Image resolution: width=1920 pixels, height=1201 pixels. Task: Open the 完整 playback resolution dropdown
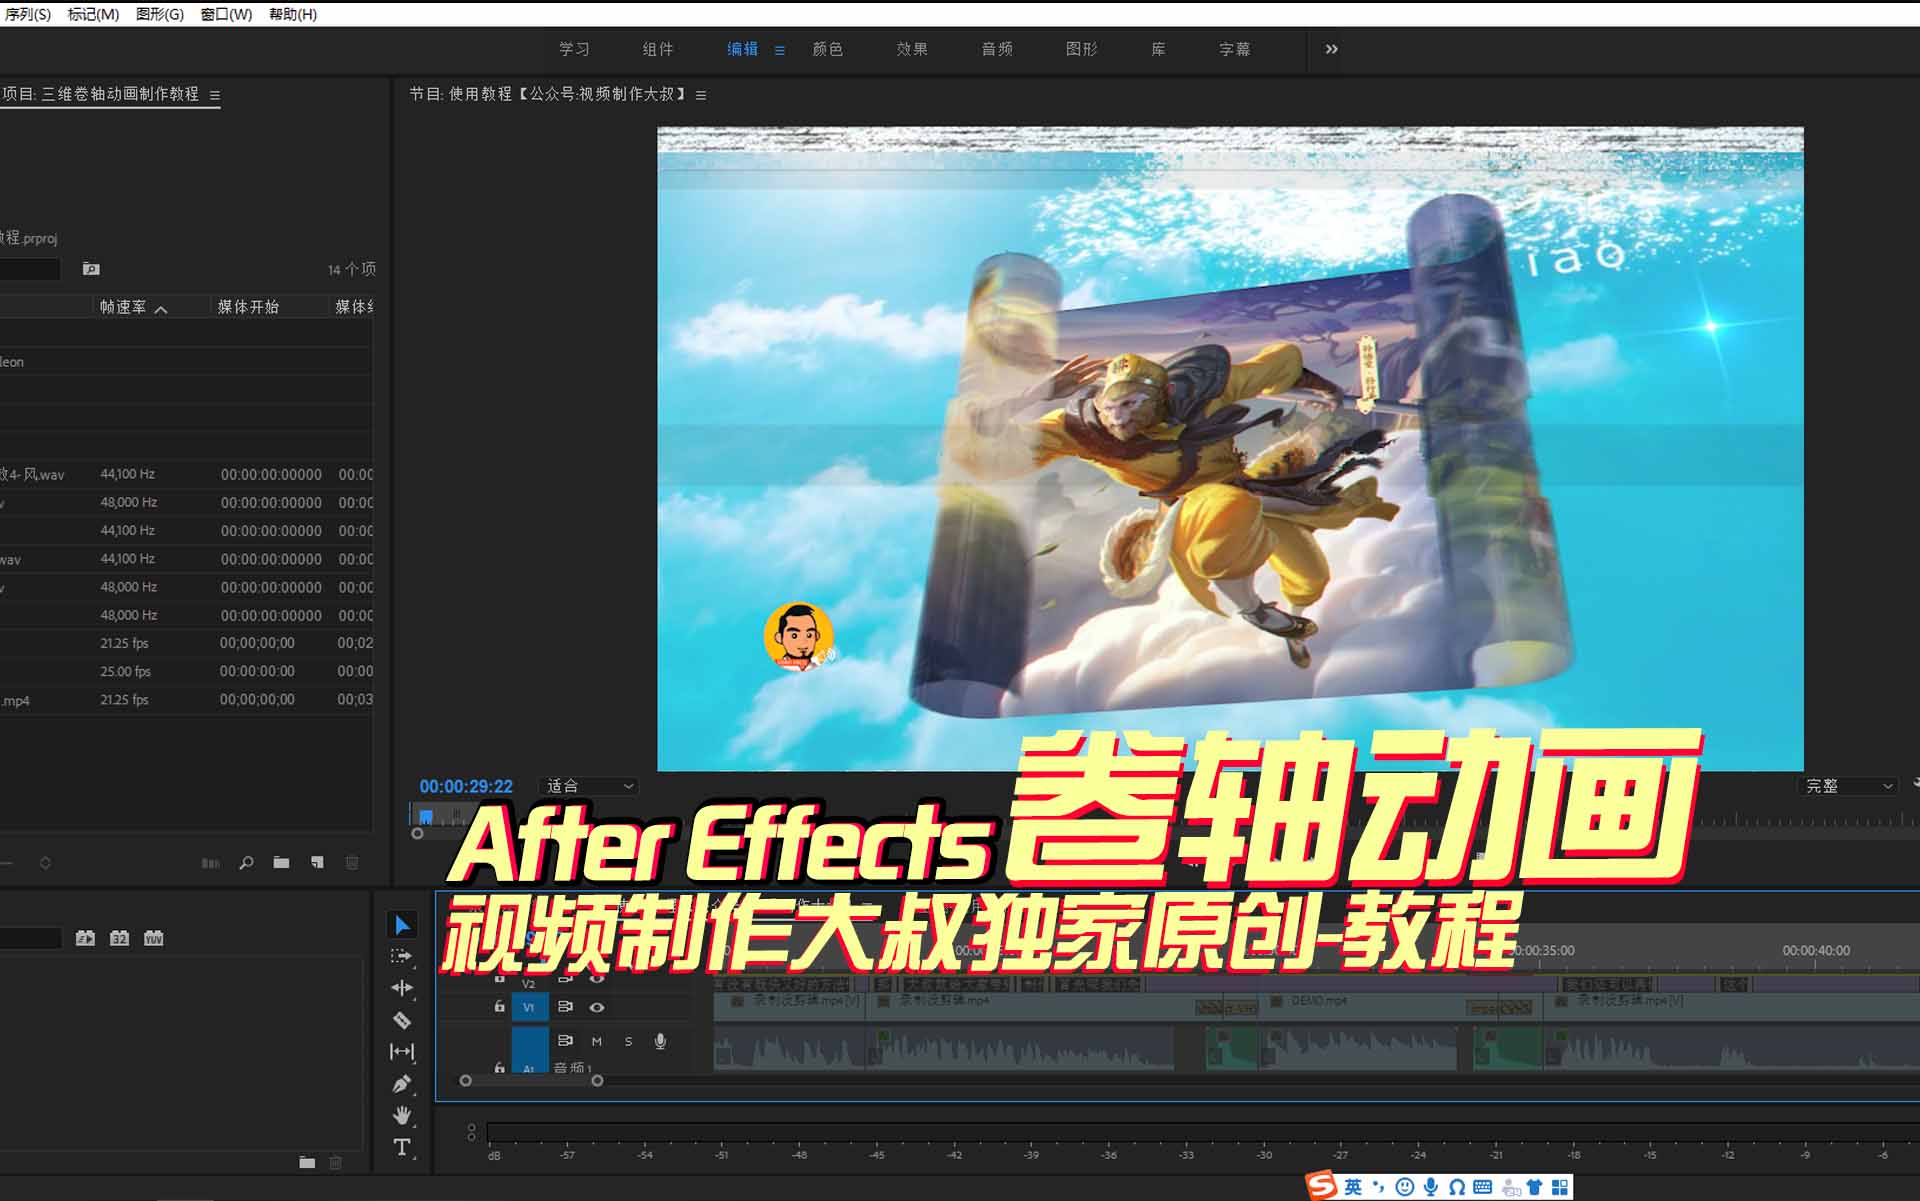pyautogui.click(x=1848, y=786)
